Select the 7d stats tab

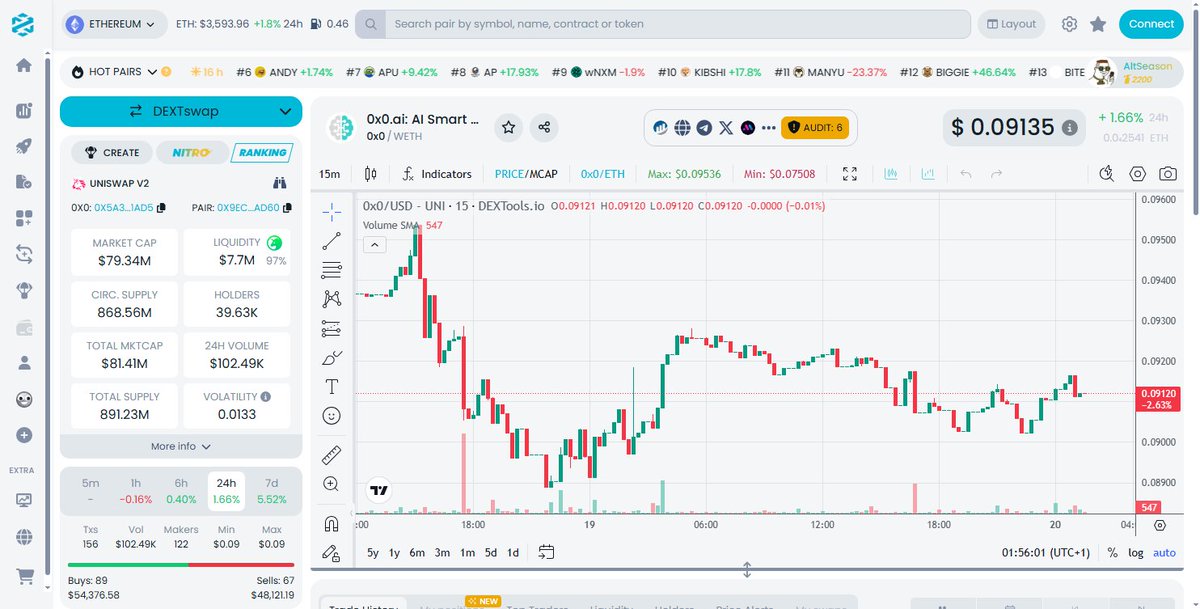271,491
